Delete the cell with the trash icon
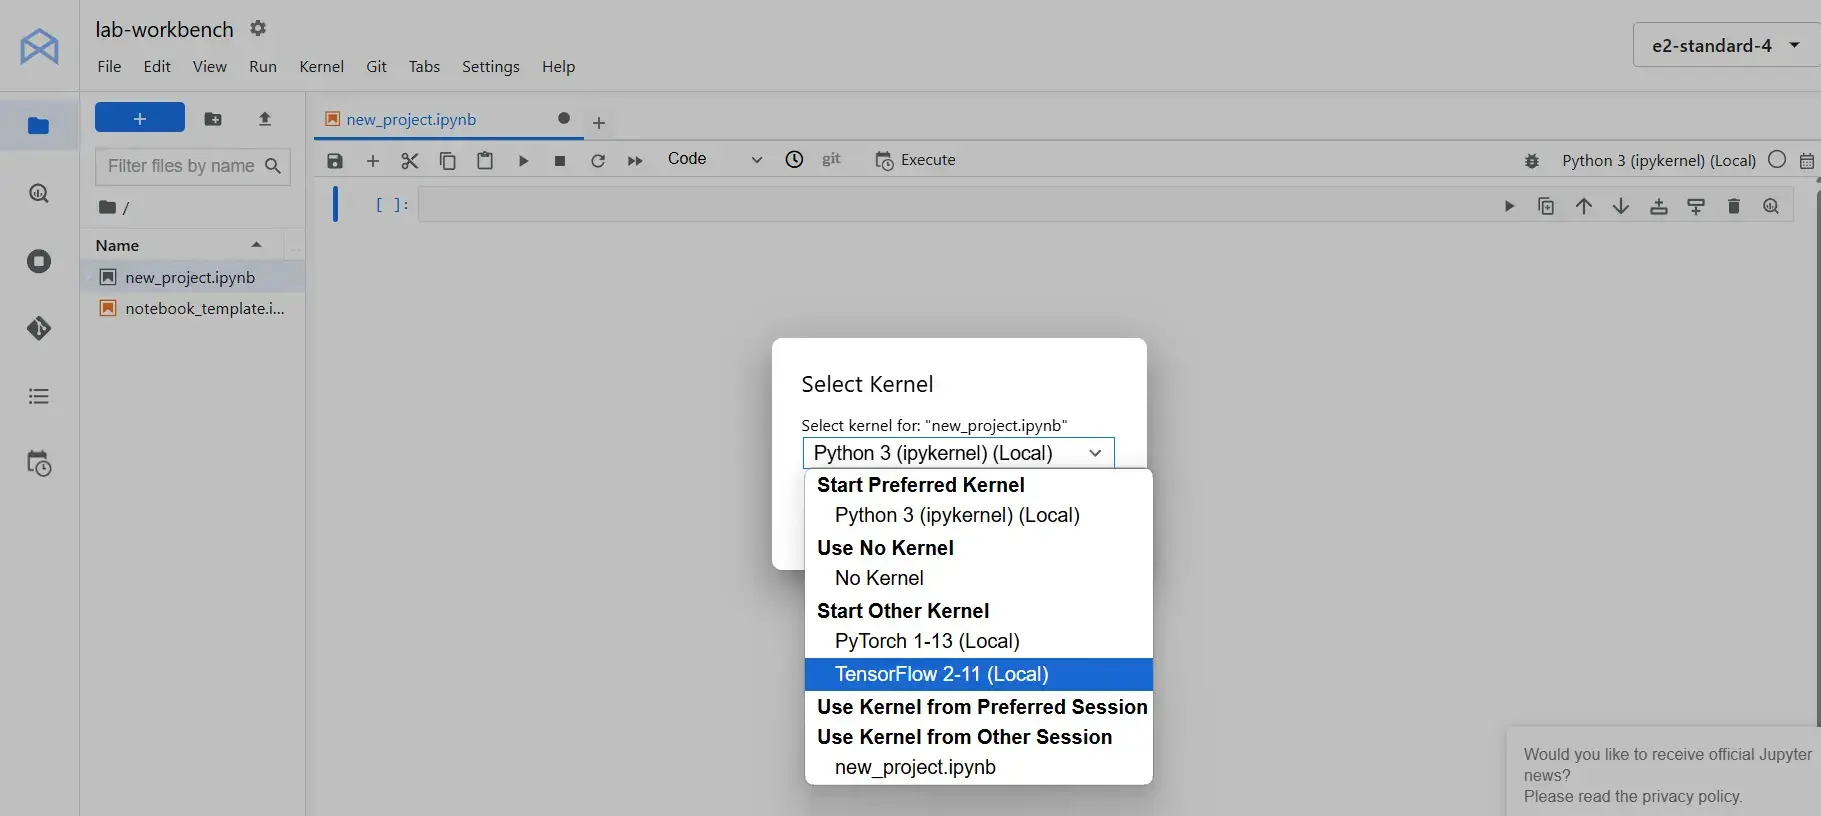This screenshot has width=1821, height=816. point(1733,206)
